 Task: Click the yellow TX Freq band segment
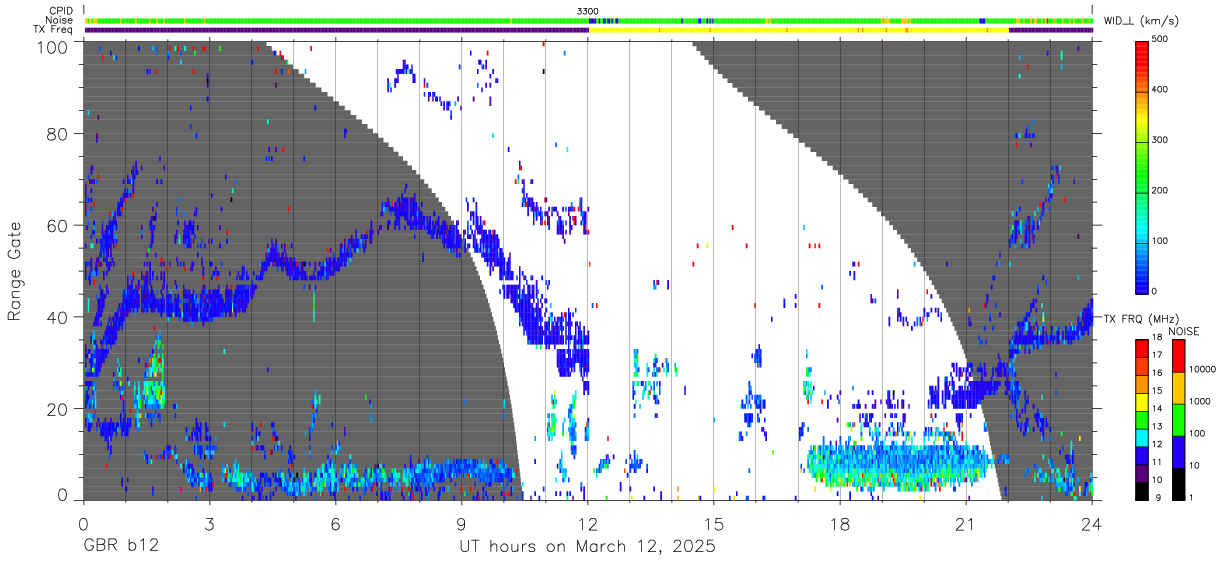(799, 30)
